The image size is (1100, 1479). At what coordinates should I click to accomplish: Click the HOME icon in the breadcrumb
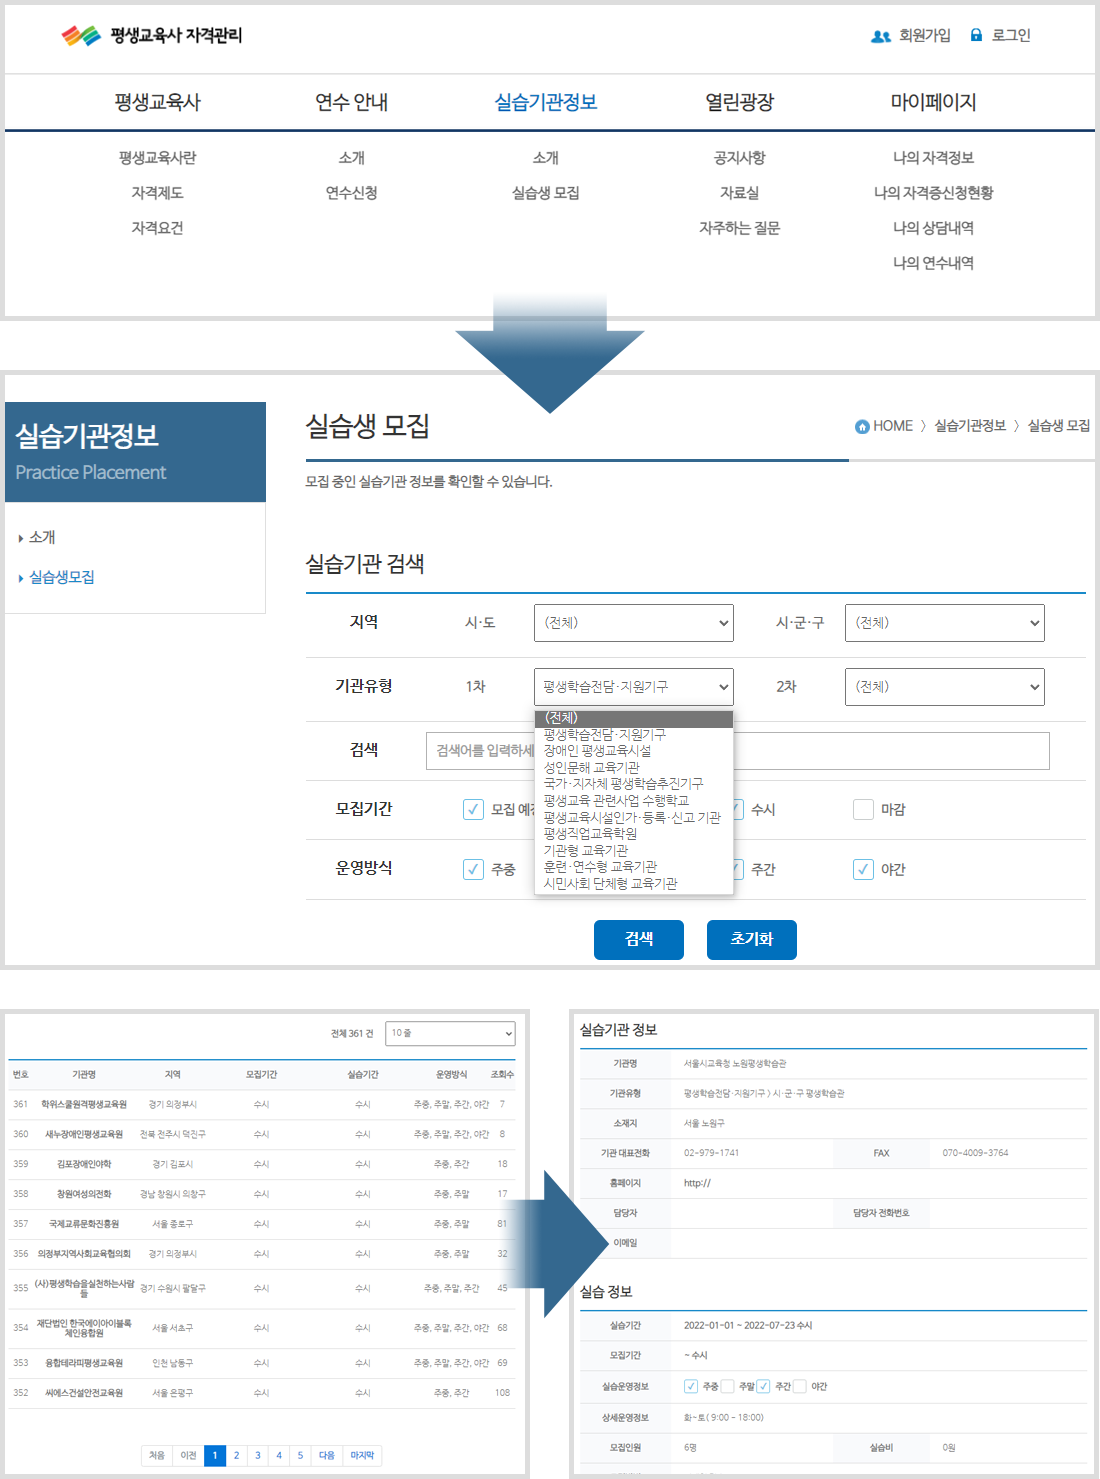coord(860,425)
